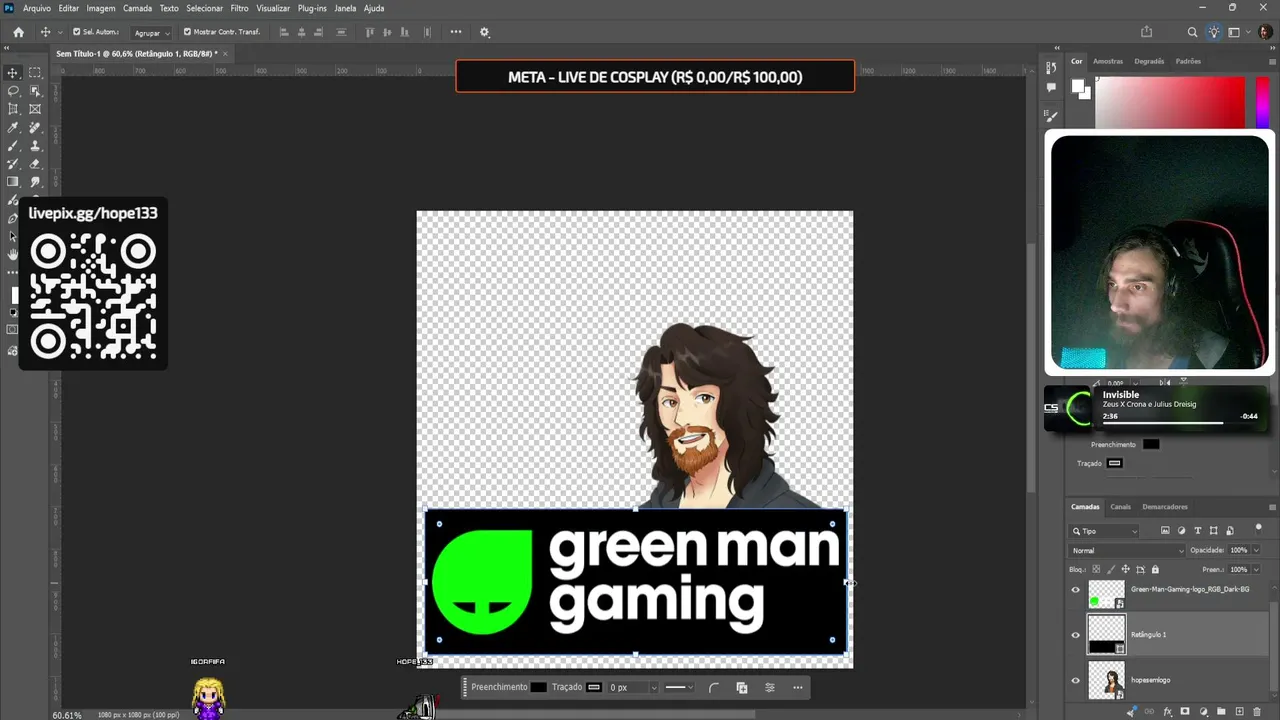Open the Discover lightbulb icon
Screen dimensions: 1280x720
pos(1214,32)
